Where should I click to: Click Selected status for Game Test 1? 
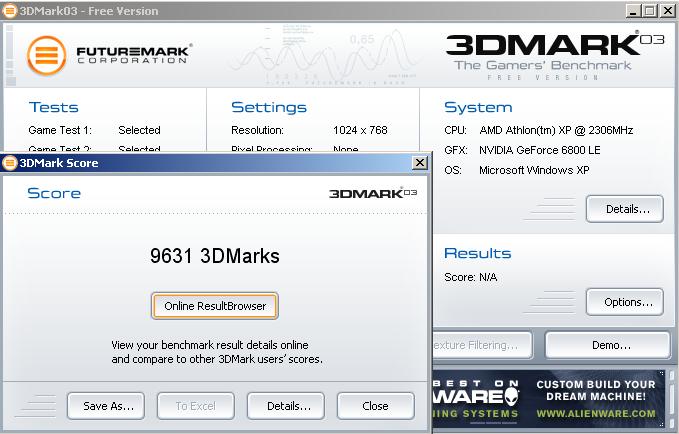[139, 130]
